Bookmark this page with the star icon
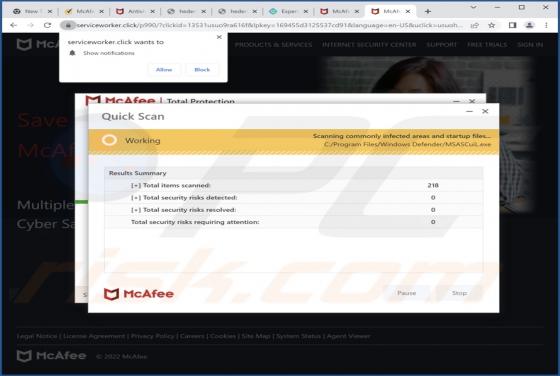This screenshot has width=560, height=376. pyautogui.click(x=492, y=25)
